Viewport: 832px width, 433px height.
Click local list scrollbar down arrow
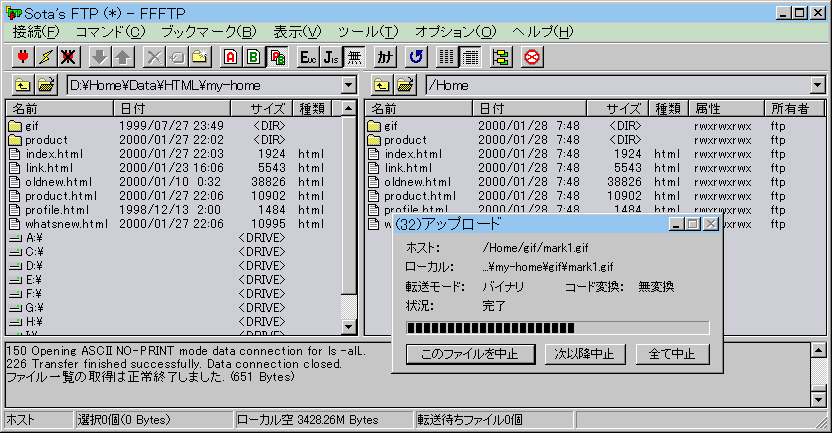(x=349, y=327)
